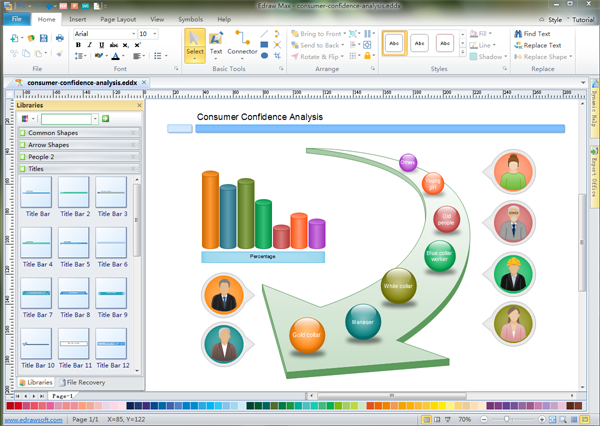Pick the red color swatch in palette
The width and height of the screenshot is (600, 426).
[18, 406]
